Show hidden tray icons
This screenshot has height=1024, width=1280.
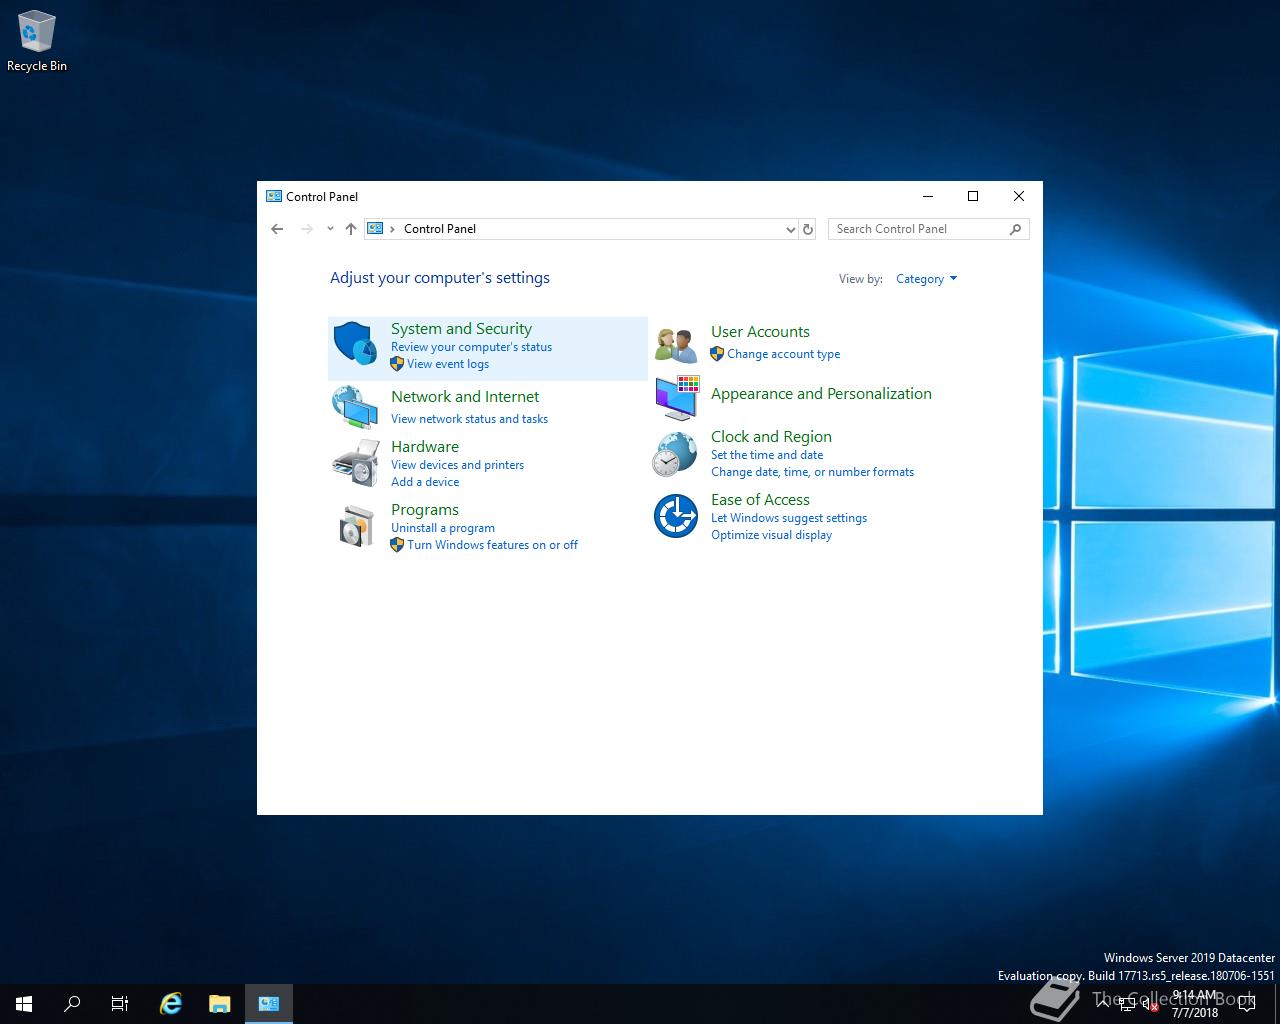point(1103,1004)
